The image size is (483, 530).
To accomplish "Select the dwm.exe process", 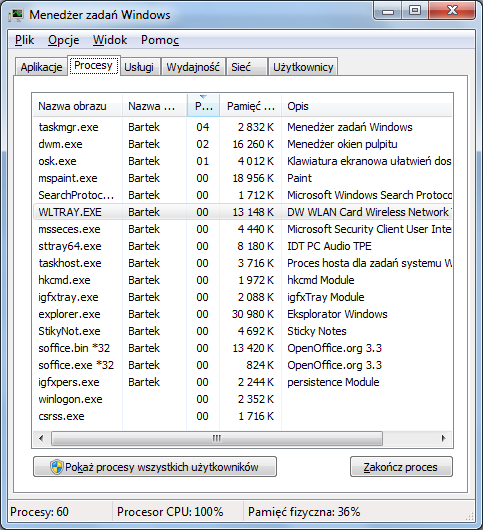I will pos(242,144).
